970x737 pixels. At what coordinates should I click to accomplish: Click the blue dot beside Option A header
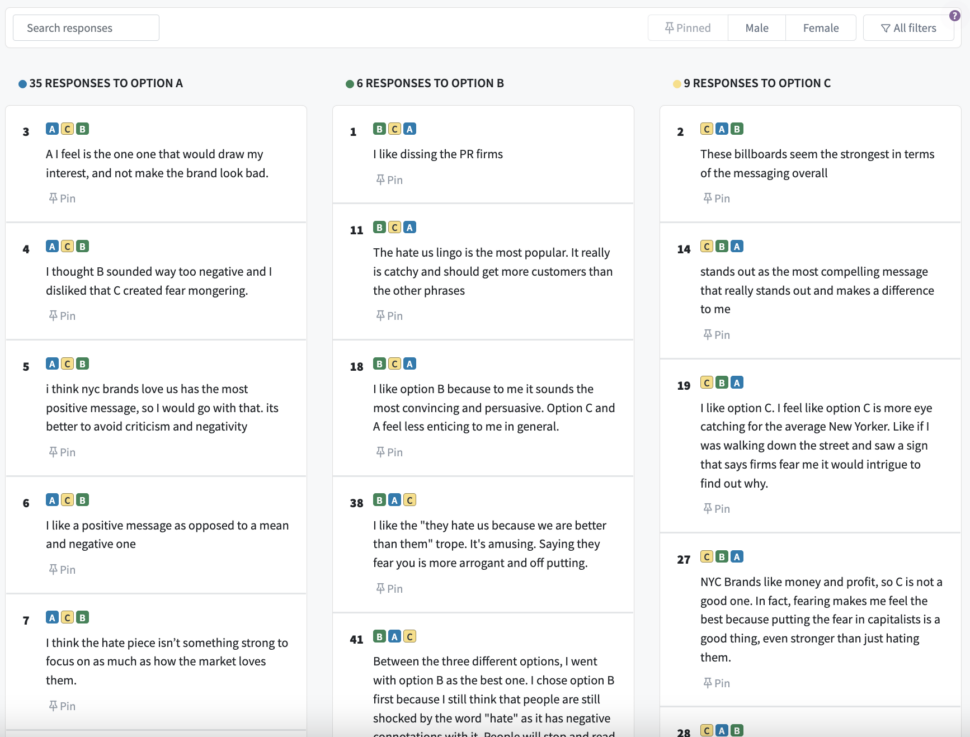tap(22, 83)
